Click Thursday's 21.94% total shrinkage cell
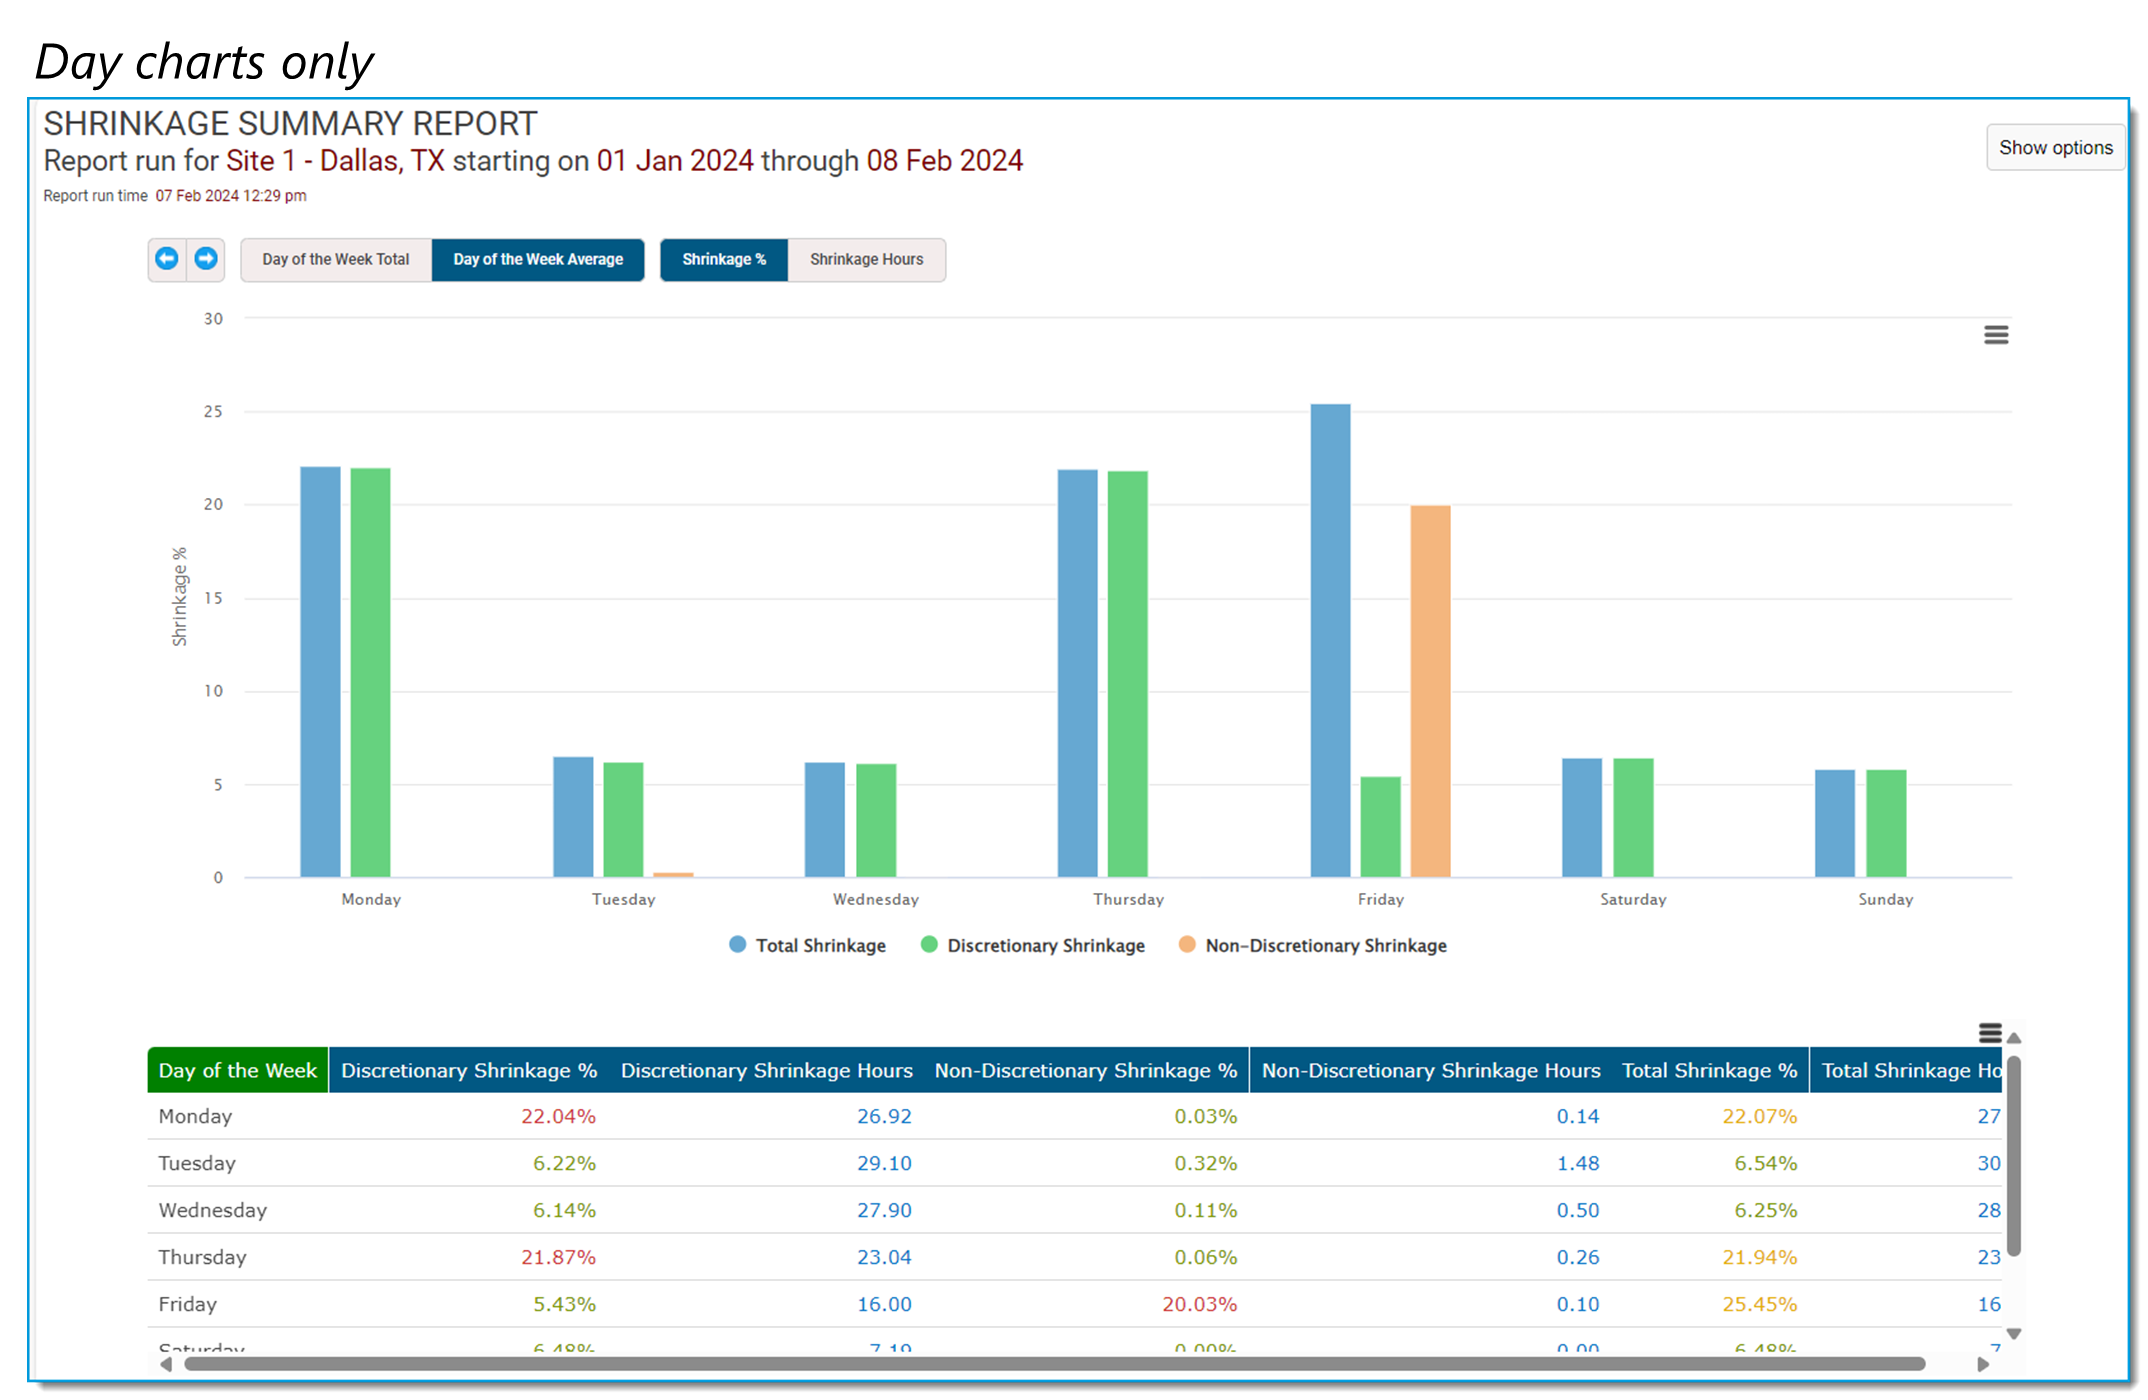 (x=1759, y=1257)
